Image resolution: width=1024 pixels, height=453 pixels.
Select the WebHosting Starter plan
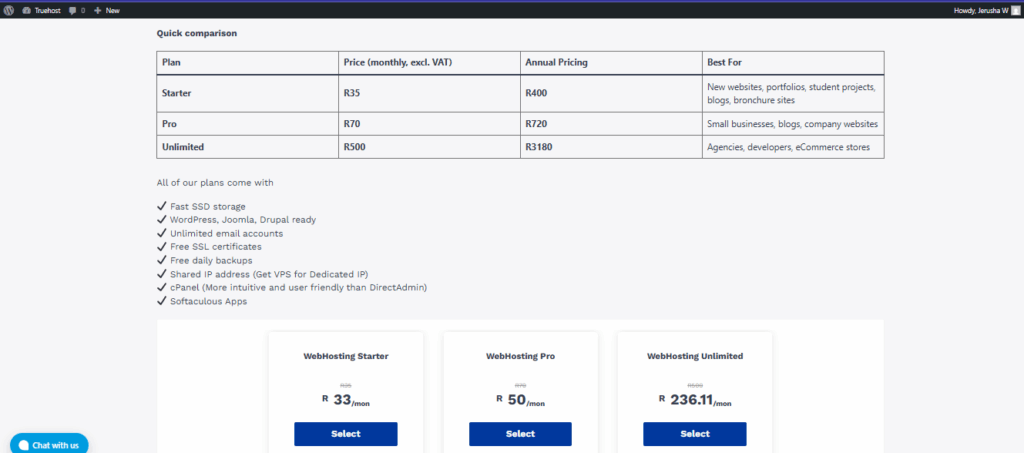[x=345, y=433]
